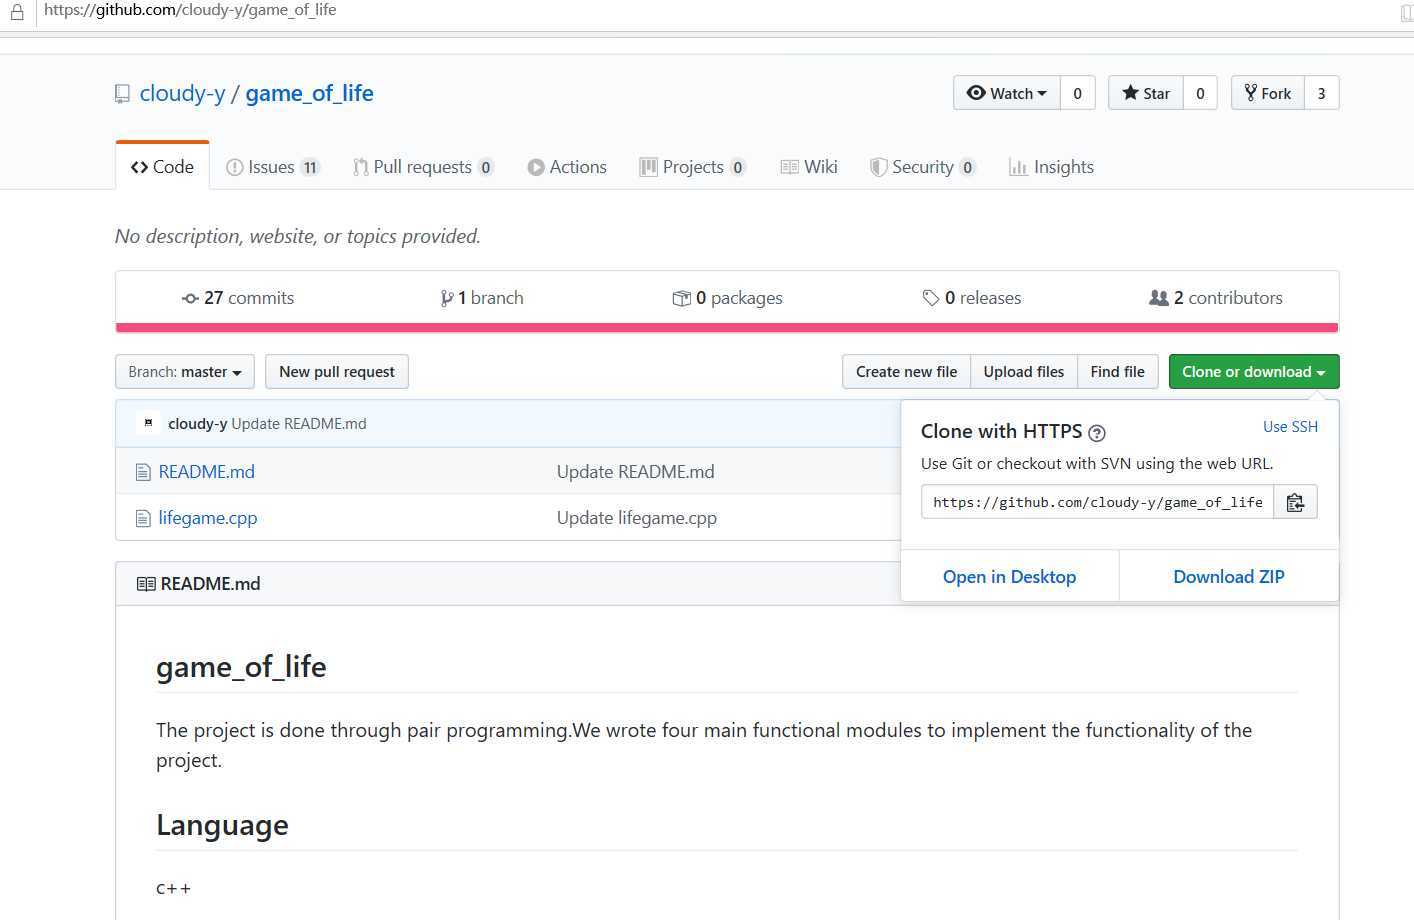This screenshot has width=1414, height=920.
Task: Click Create new file
Action: [906, 372]
